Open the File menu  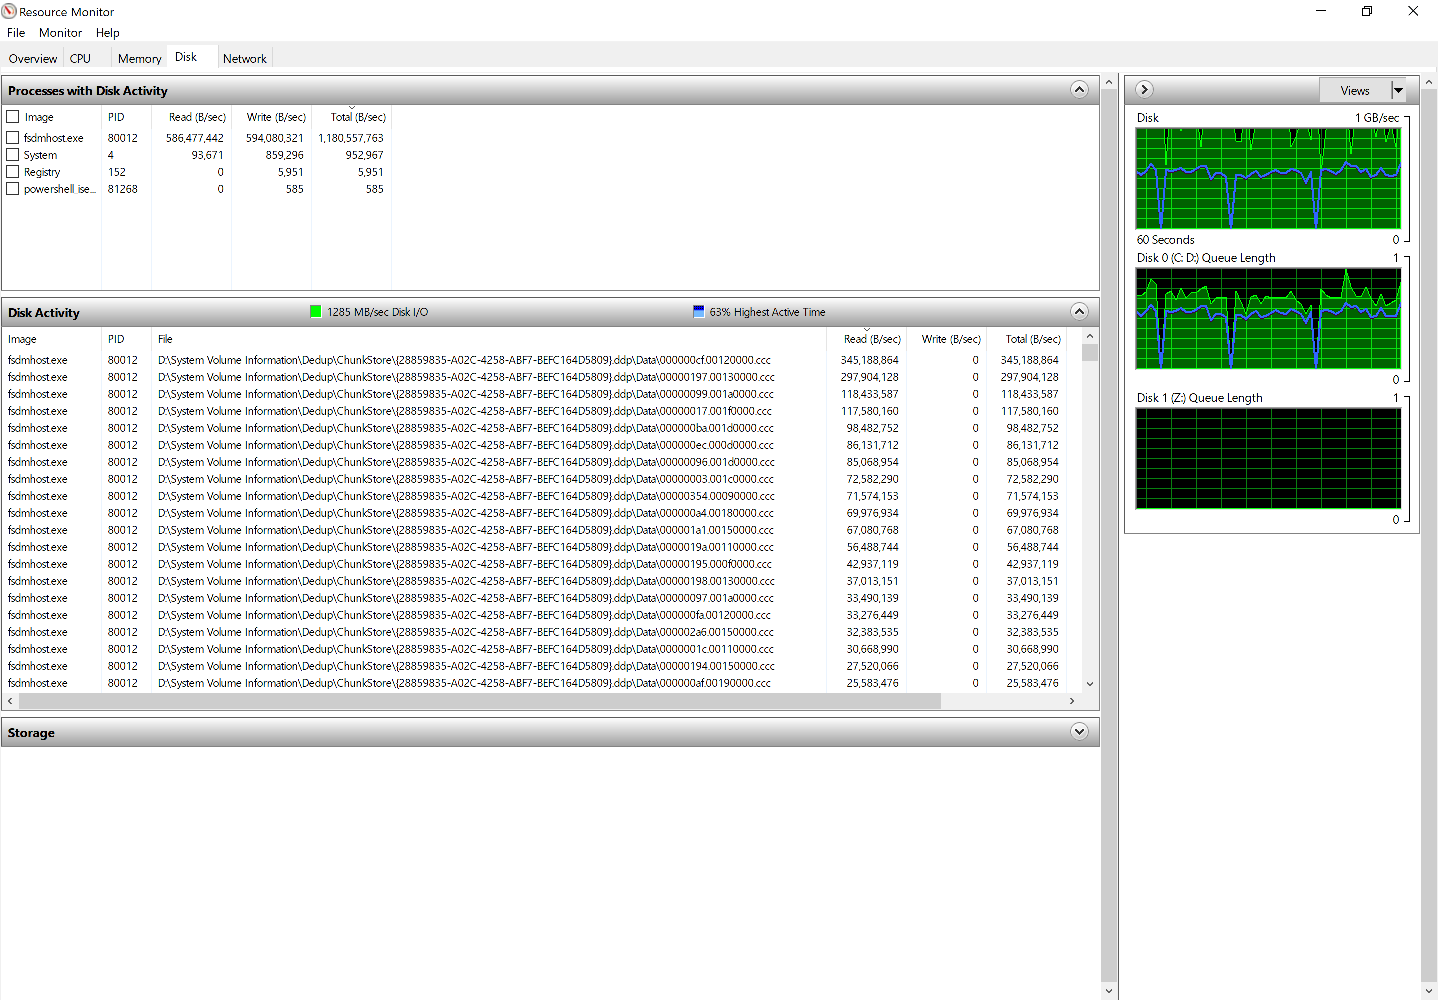click(16, 33)
